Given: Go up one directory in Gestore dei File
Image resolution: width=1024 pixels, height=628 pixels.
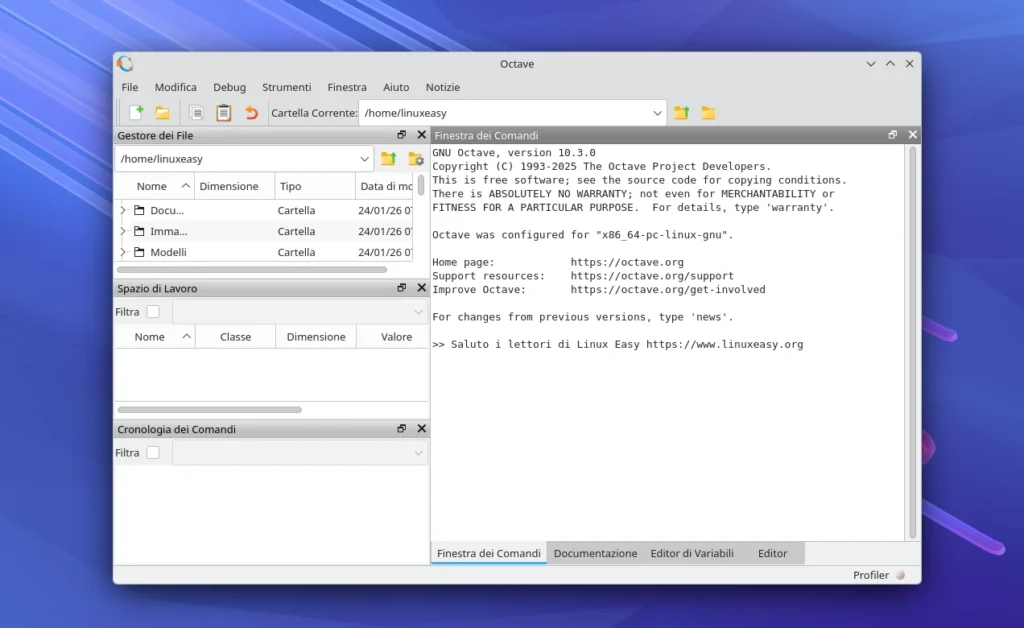Looking at the screenshot, I should (388, 159).
